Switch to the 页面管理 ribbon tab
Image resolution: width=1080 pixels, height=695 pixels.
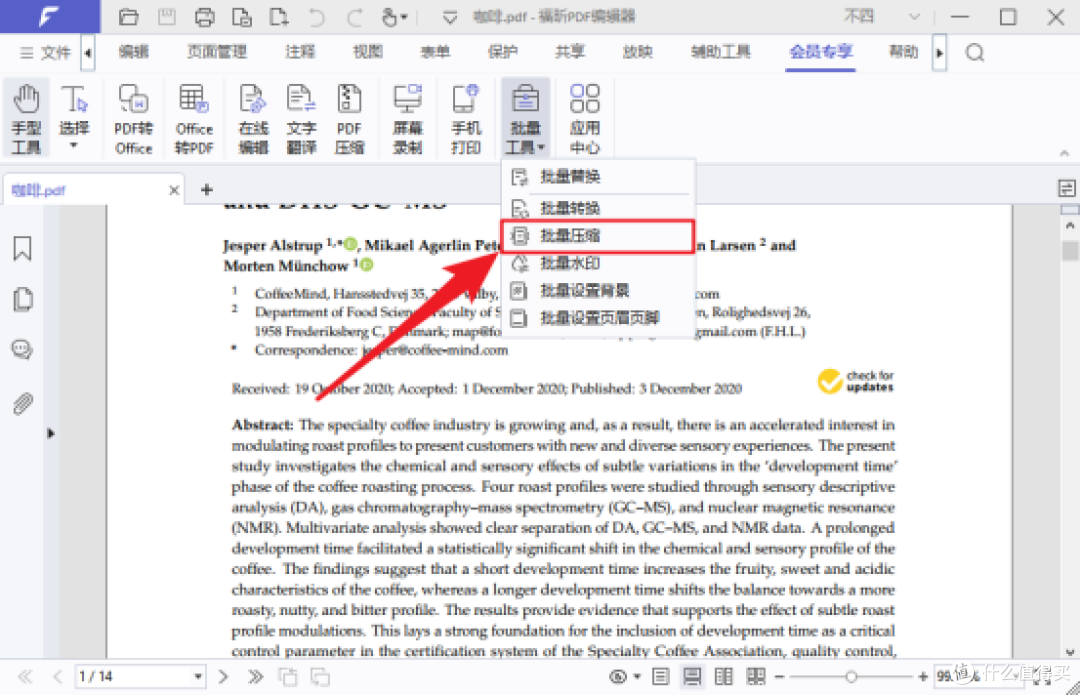[x=216, y=52]
